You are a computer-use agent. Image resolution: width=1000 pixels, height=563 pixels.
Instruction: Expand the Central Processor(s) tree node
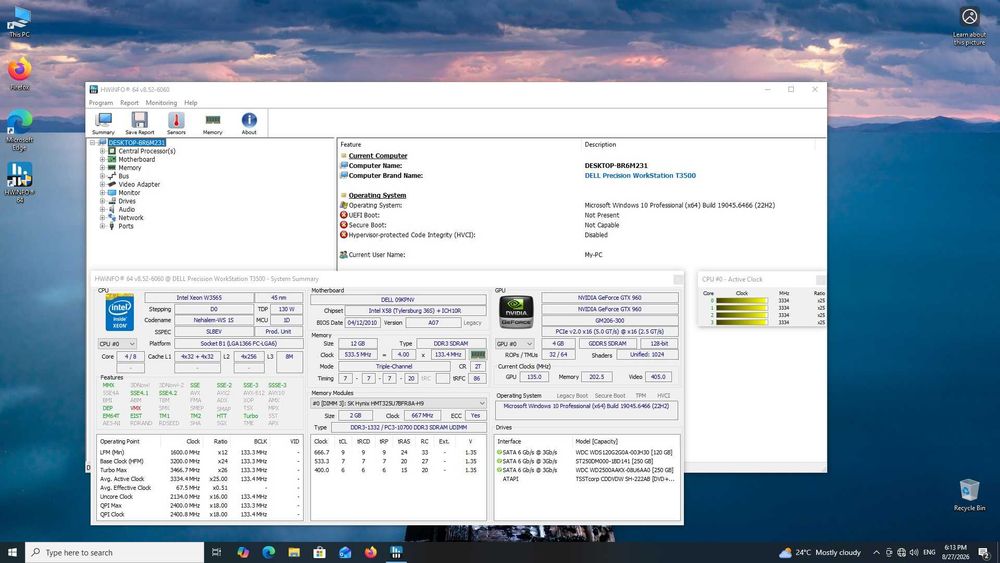pos(102,151)
